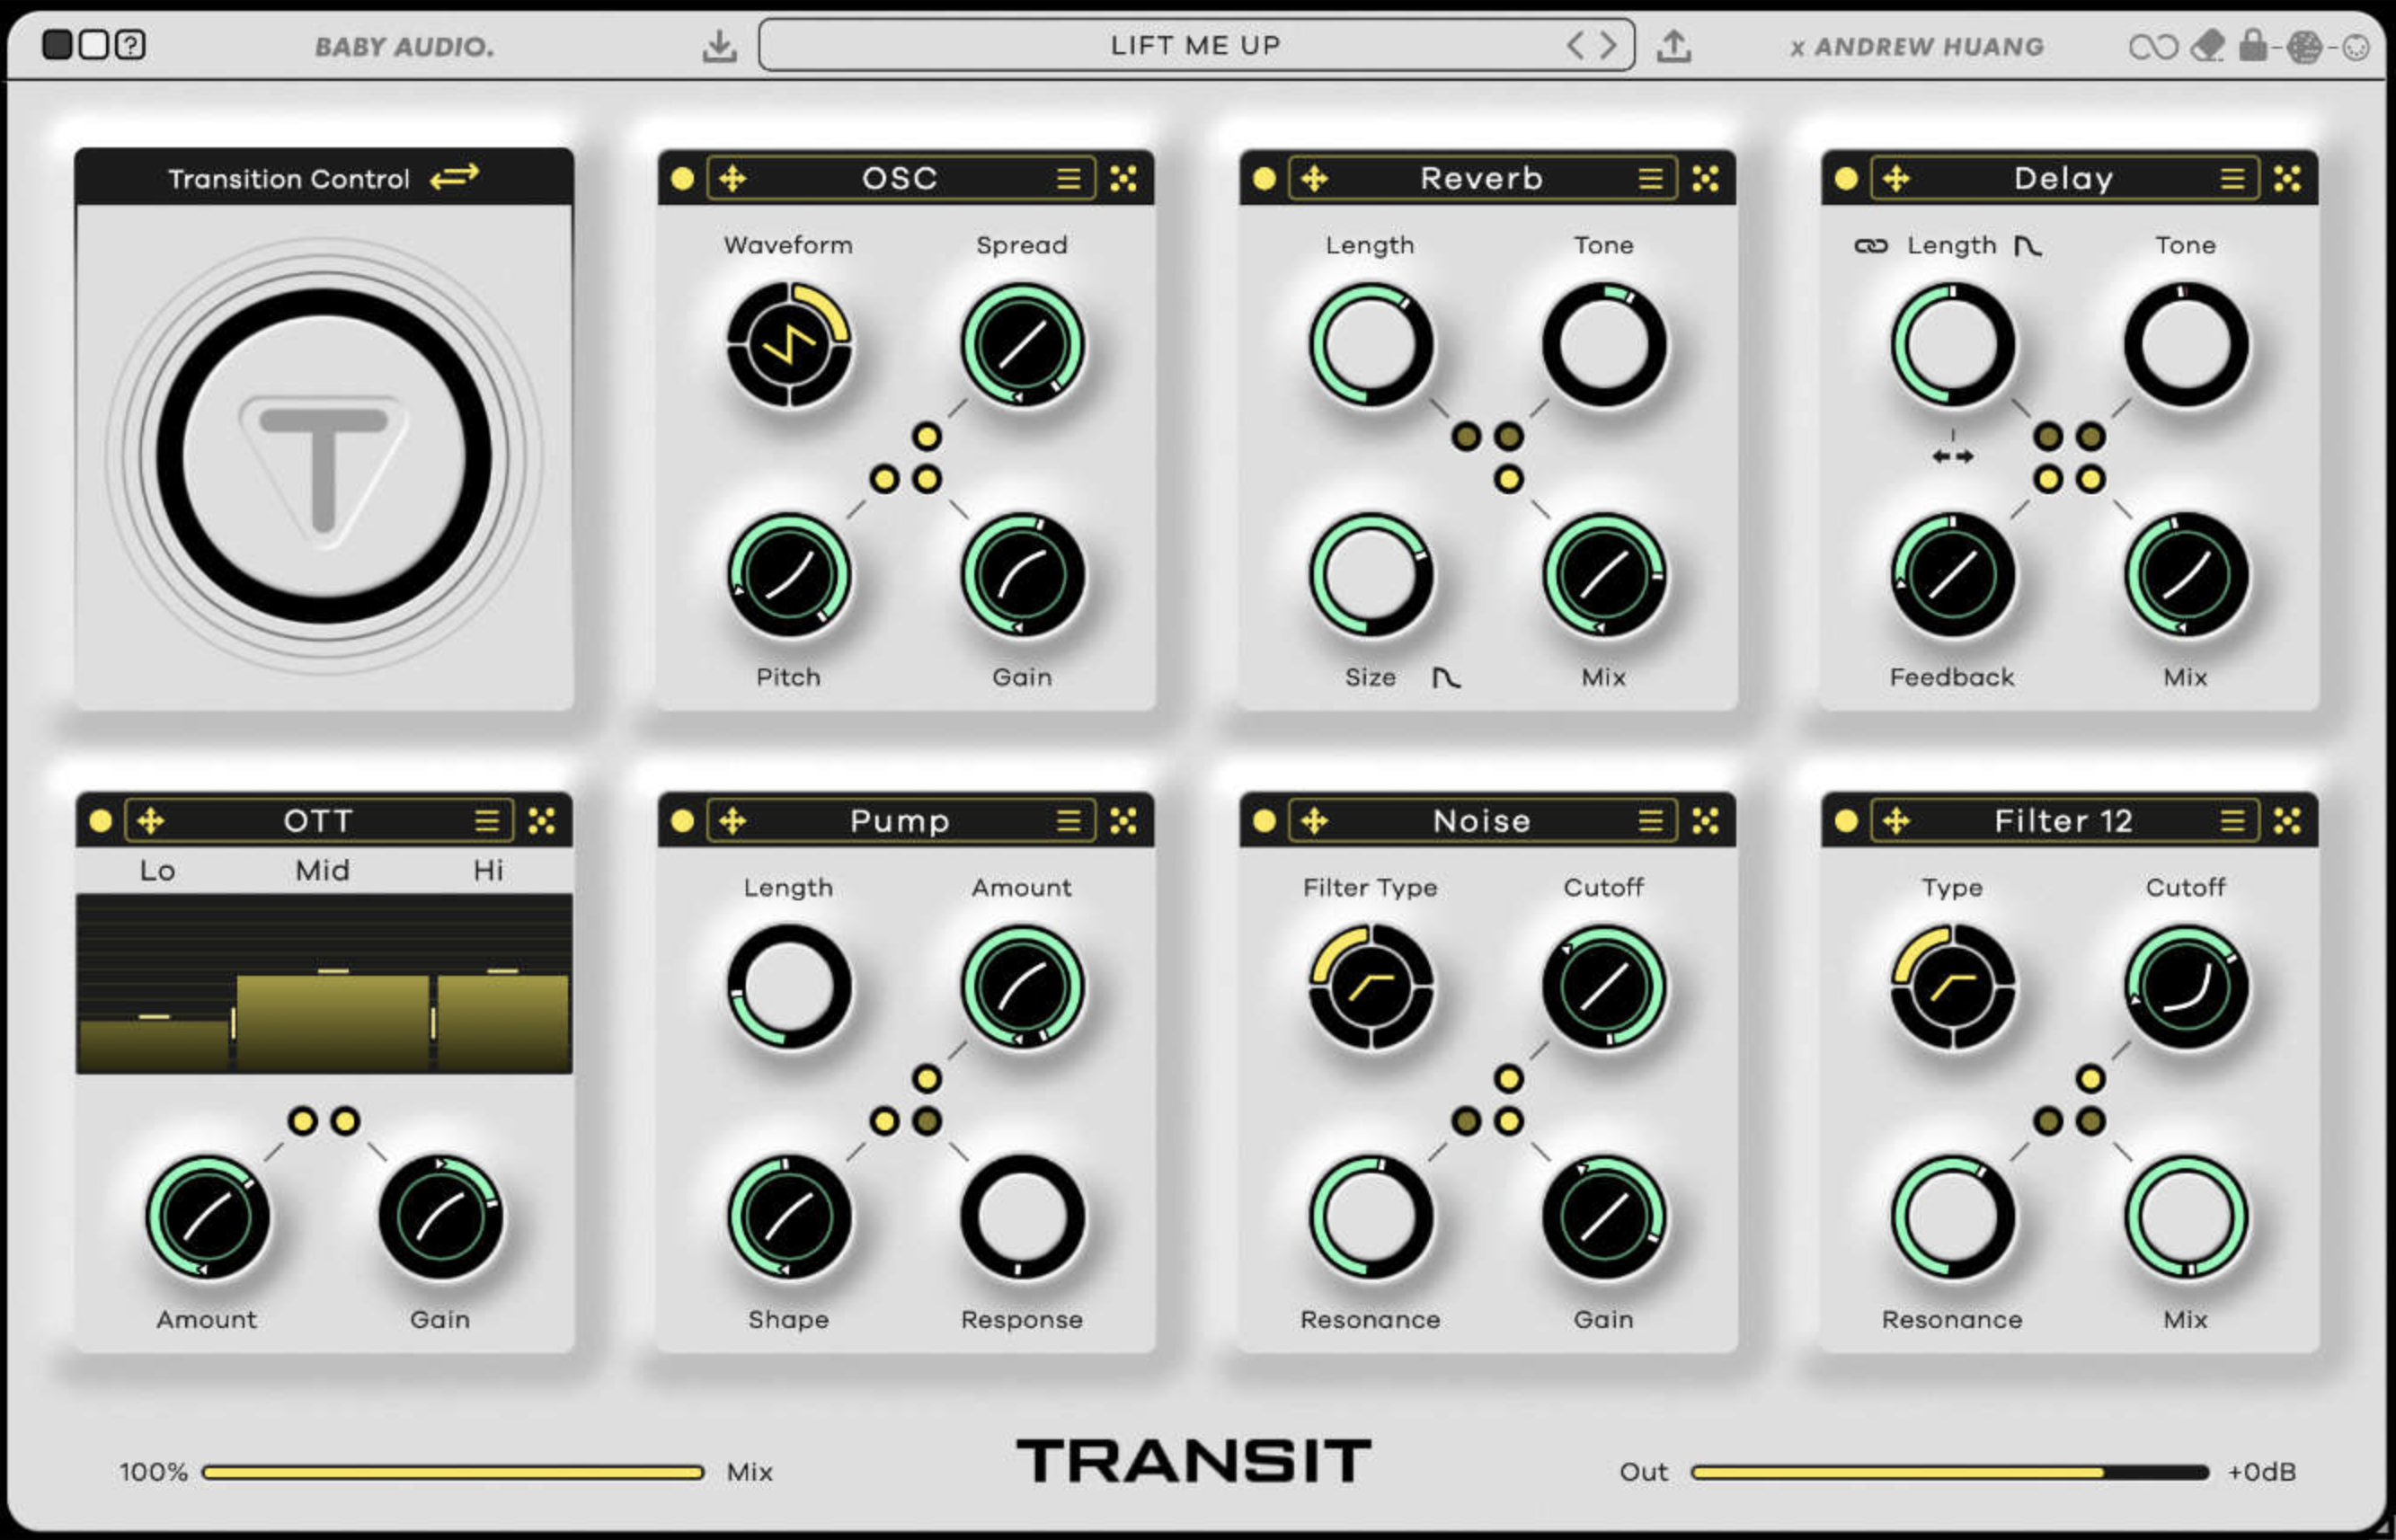Toggle the Pump module power dot

tap(682, 821)
